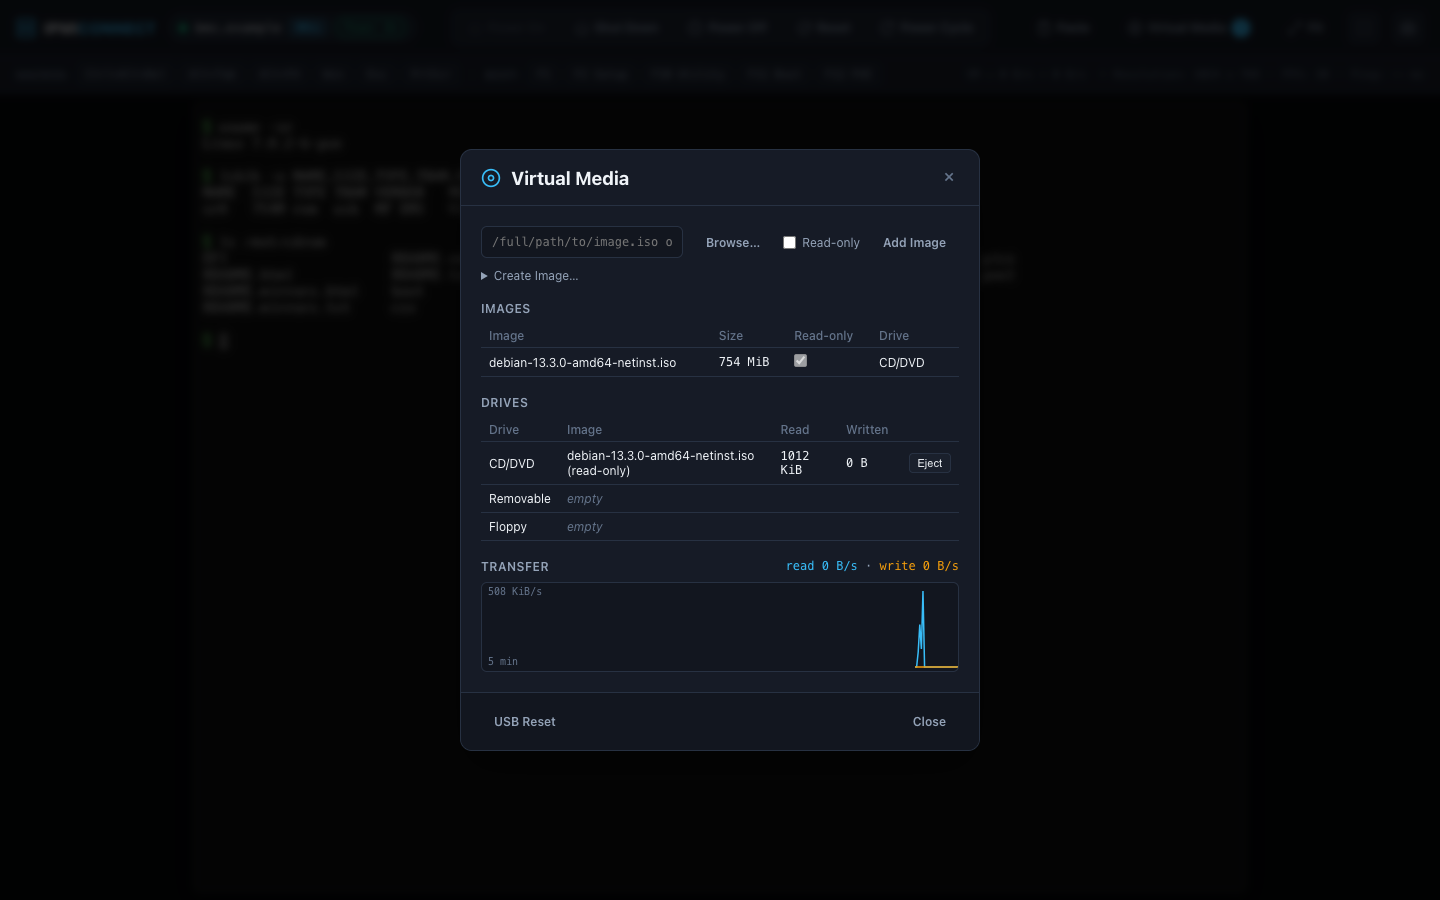Expand the Create Image... section

(x=530, y=276)
